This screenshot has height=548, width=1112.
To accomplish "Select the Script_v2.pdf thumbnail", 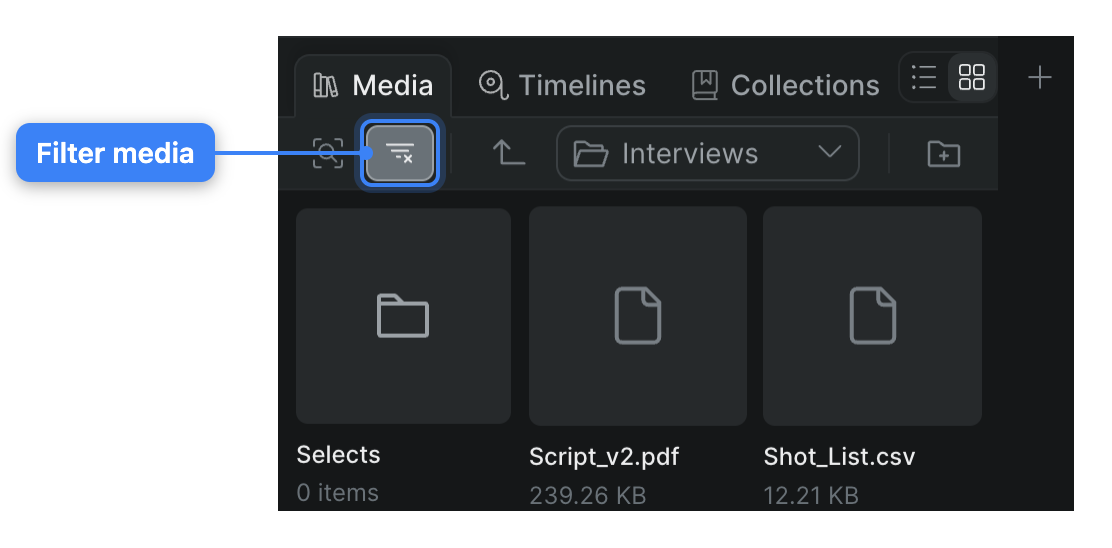I will 638,316.
